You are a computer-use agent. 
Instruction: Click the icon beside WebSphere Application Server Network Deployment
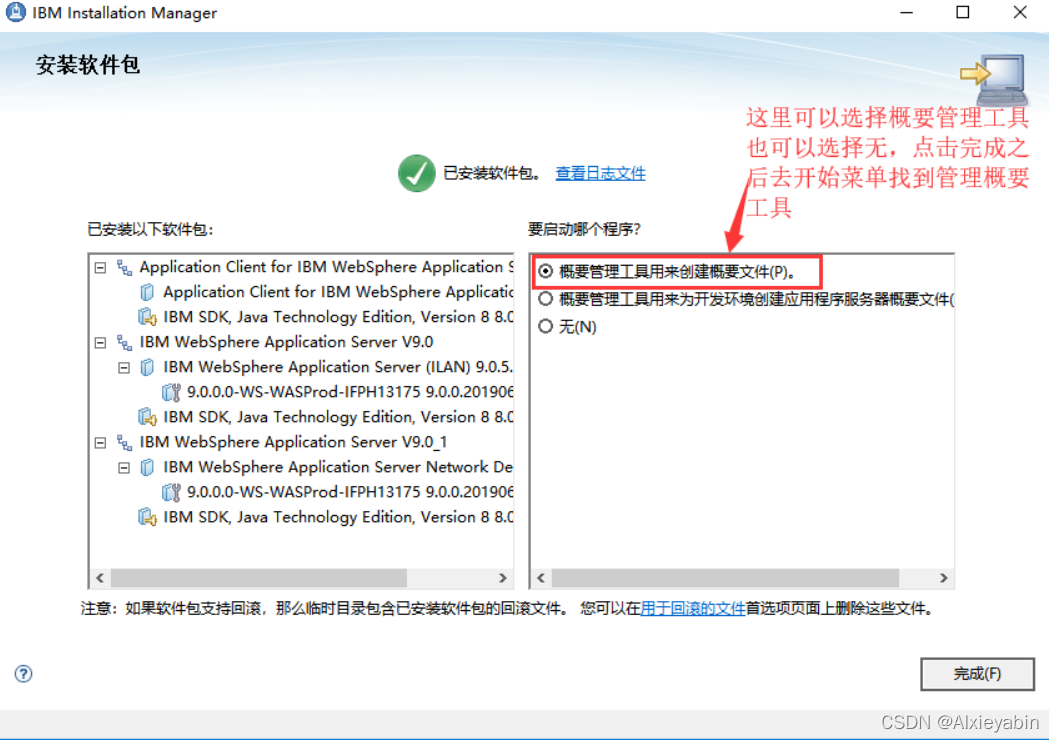pos(146,466)
